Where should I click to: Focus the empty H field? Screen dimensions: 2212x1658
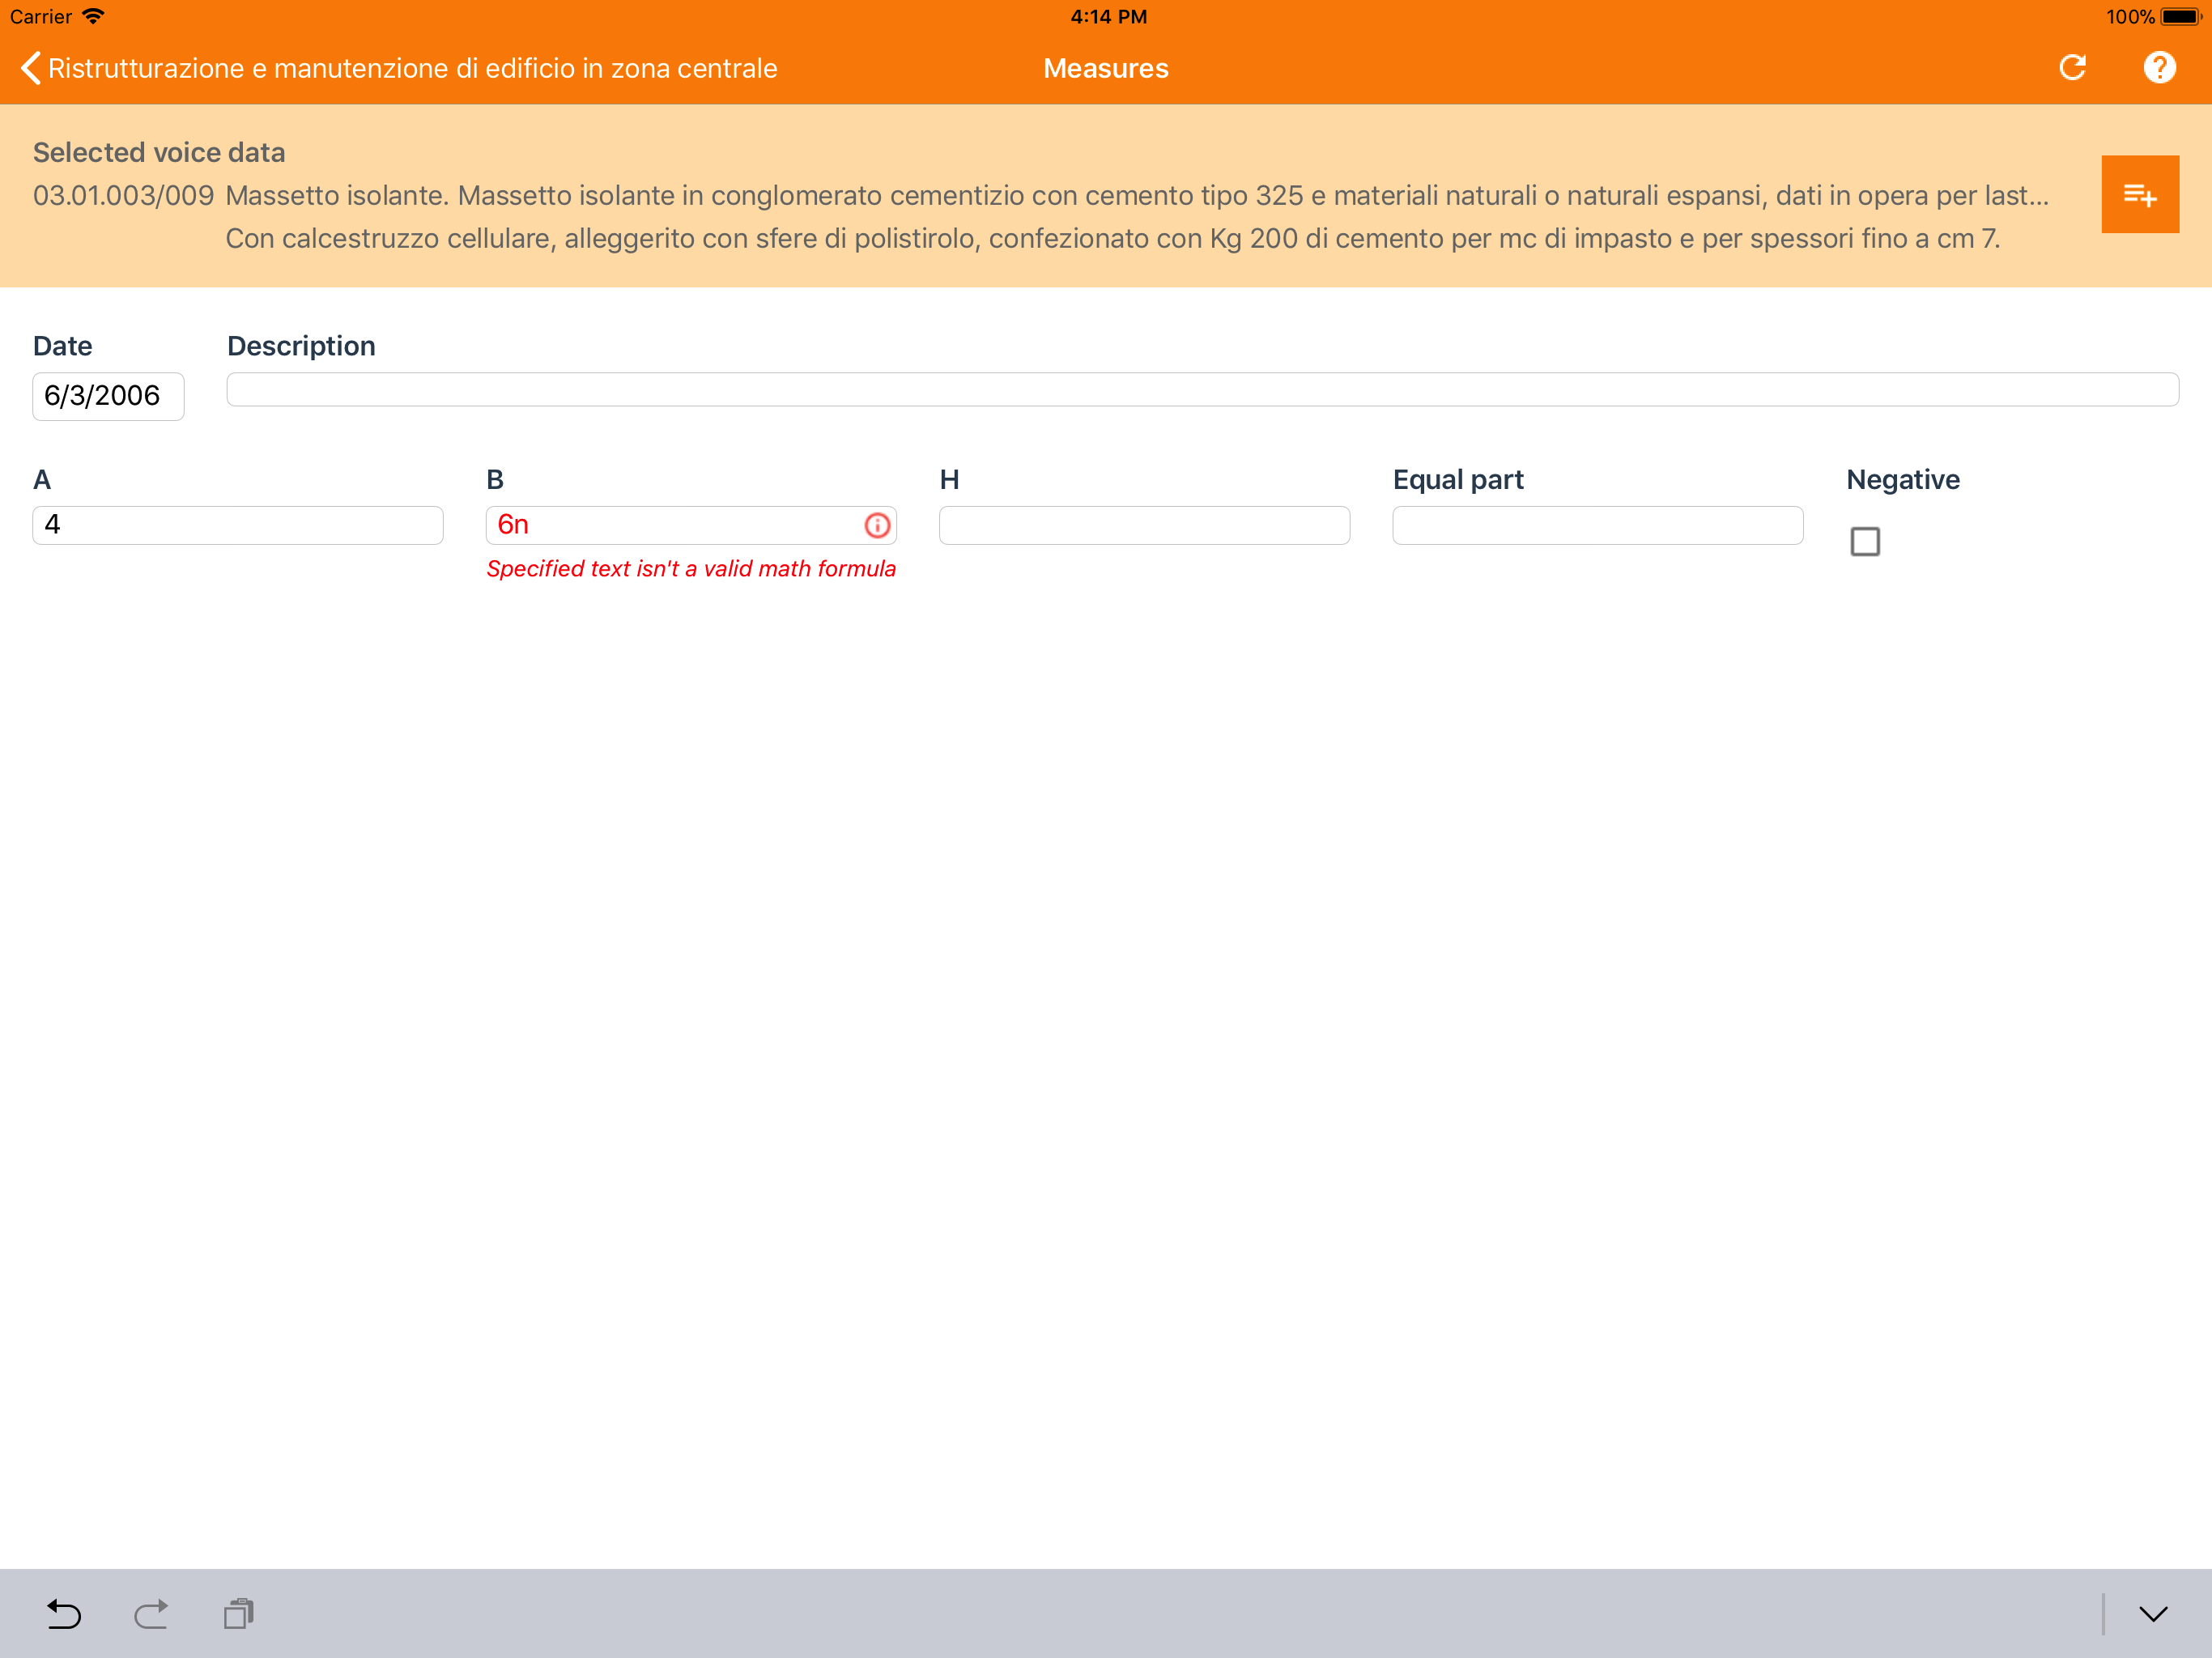pyautogui.click(x=1144, y=525)
